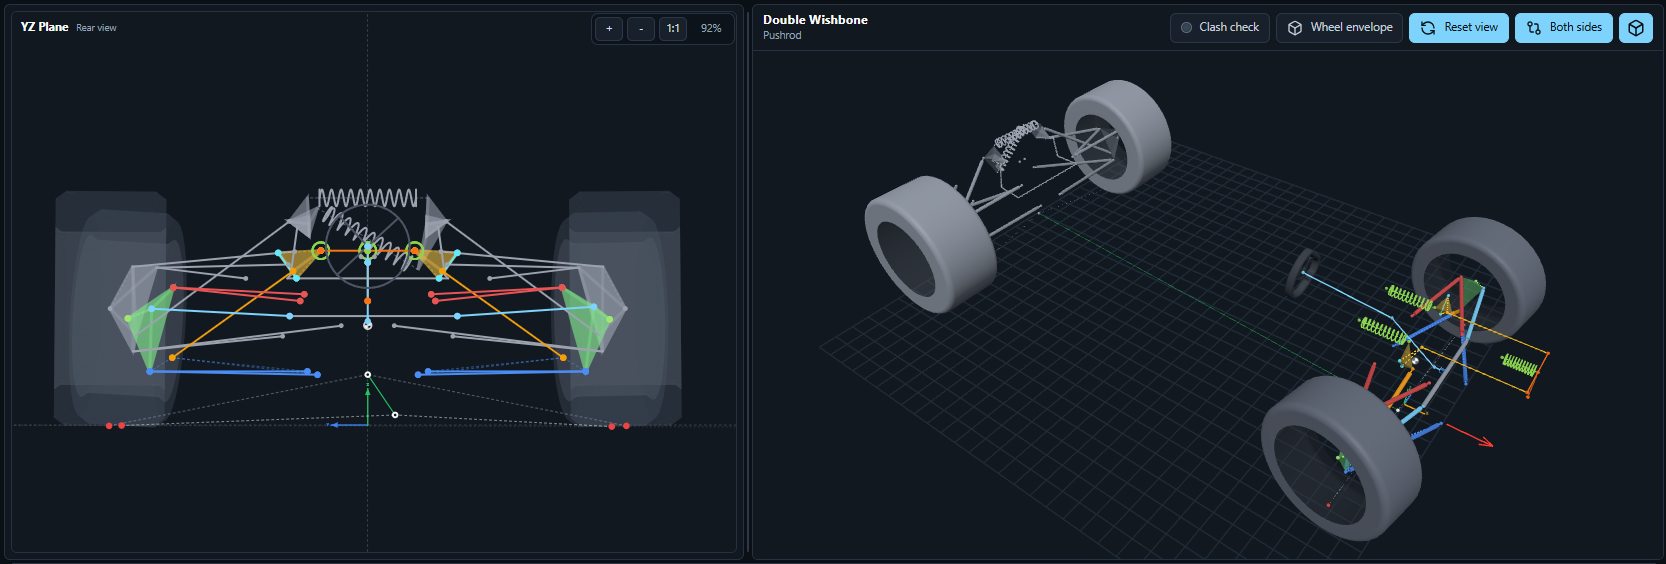Image resolution: width=1666 pixels, height=564 pixels.
Task: Toggle the Both sides display
Action: click(x=1564, y=28)
